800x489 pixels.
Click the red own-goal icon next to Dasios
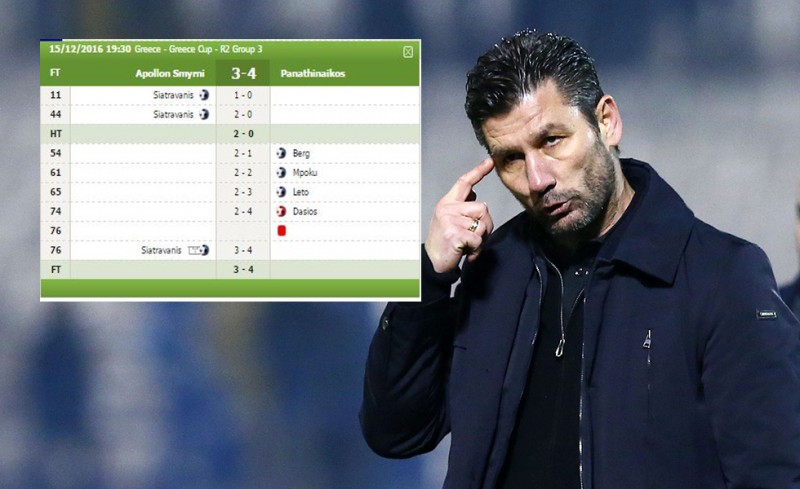click(x=281, y=211)
